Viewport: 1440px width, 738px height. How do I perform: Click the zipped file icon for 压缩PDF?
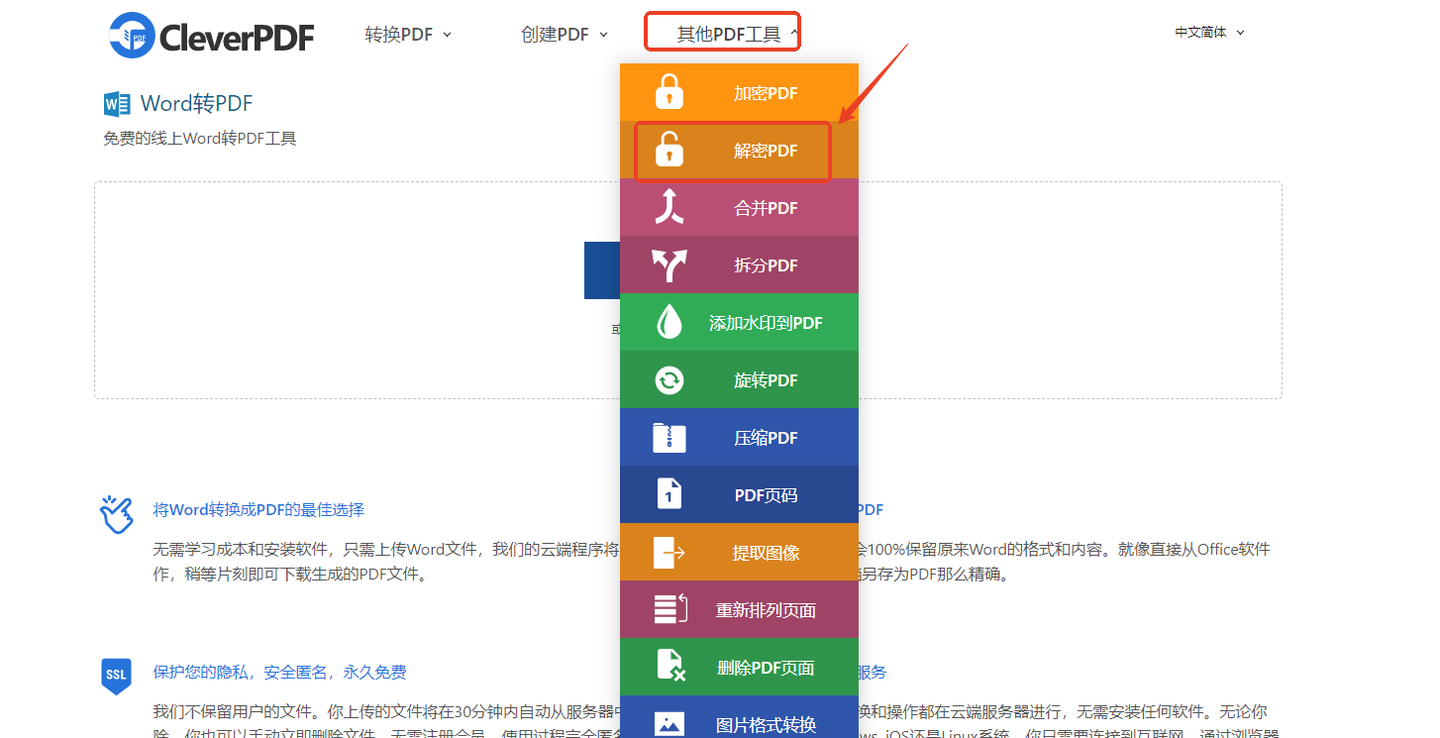(669, 437)
